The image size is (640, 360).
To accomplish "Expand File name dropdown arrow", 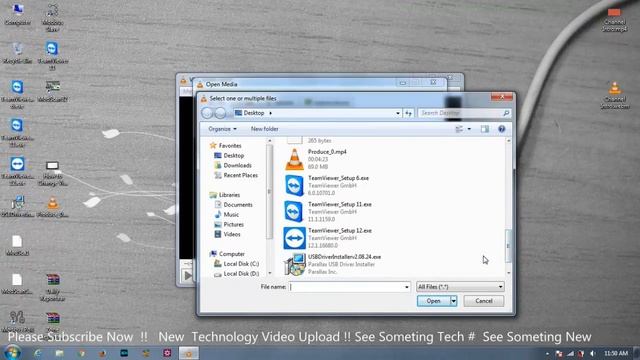I will (407, 287).
